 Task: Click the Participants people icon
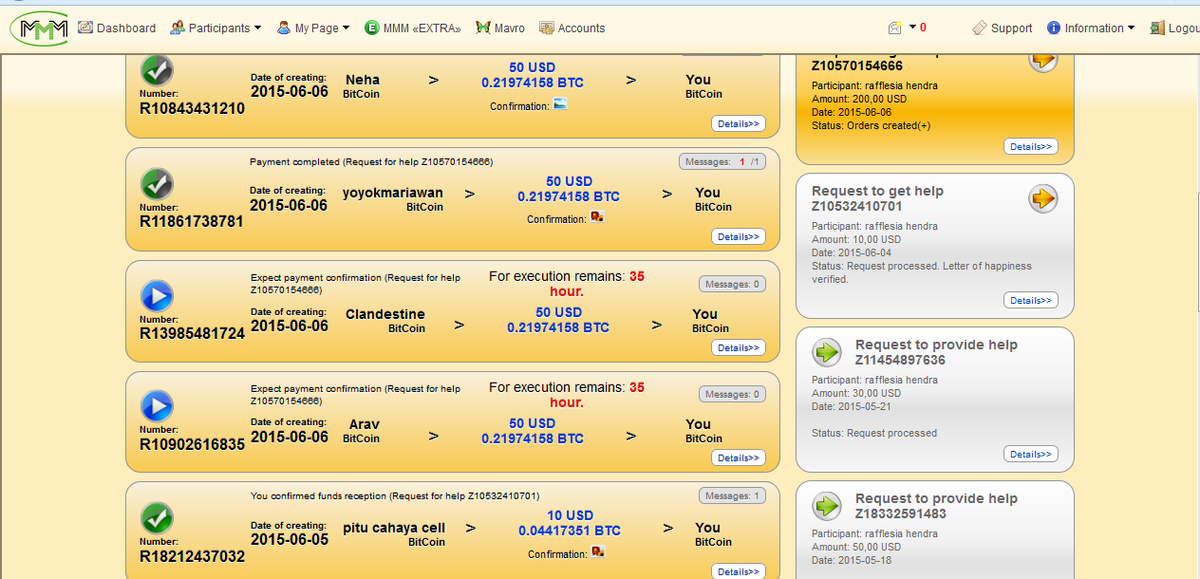[x=178, y=28]
